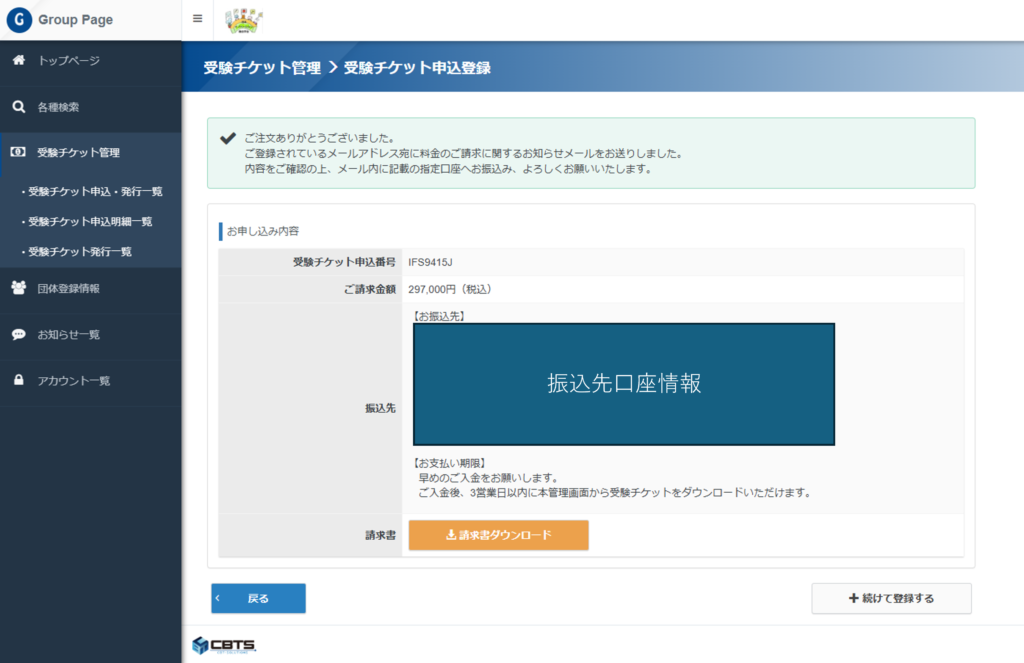Click the lock icon beside アカウント一覧
The width and height of the screenshot is (1024, 663).
click(18, 381)
